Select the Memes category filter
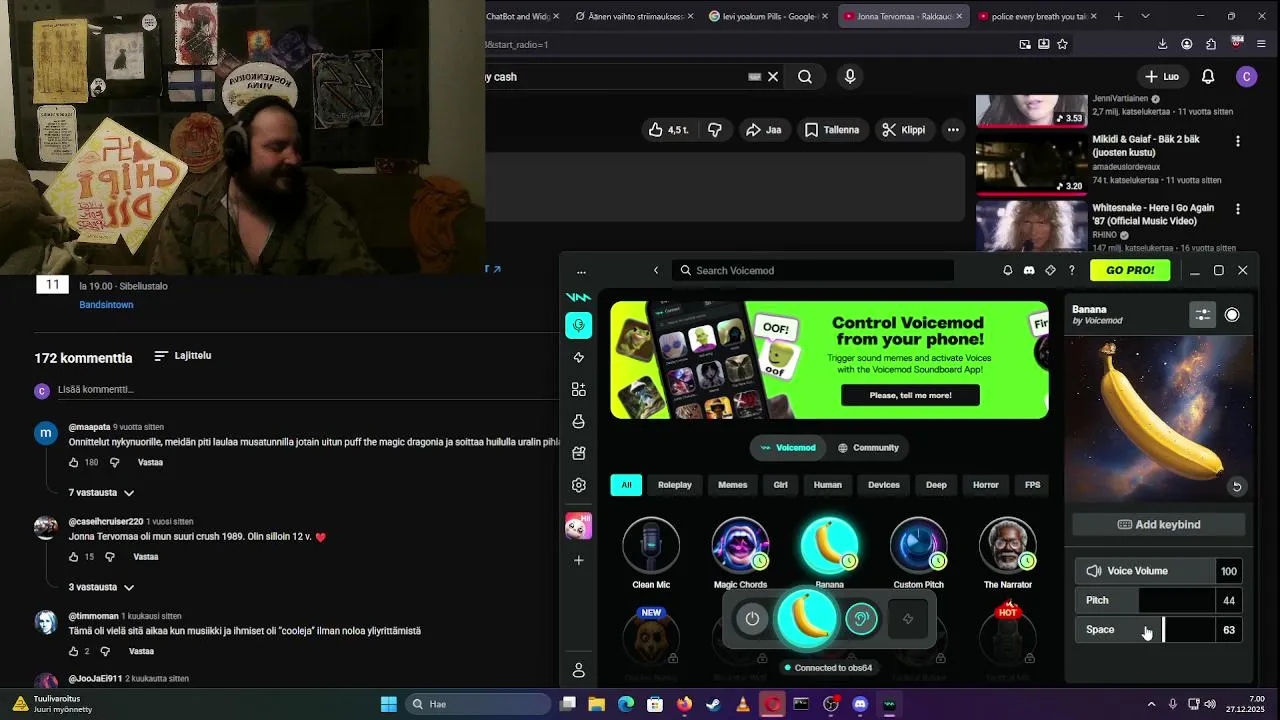The height and width of the screenshot is (720, 1280). pyautogui.click(x=732, y=485)
